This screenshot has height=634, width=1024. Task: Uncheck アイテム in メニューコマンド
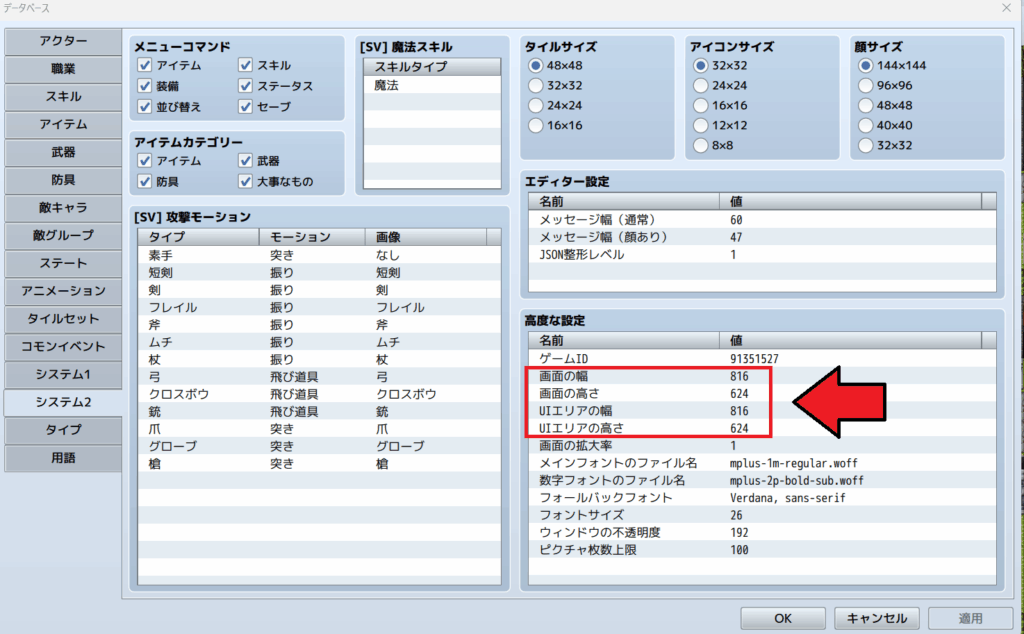point(145,65)
